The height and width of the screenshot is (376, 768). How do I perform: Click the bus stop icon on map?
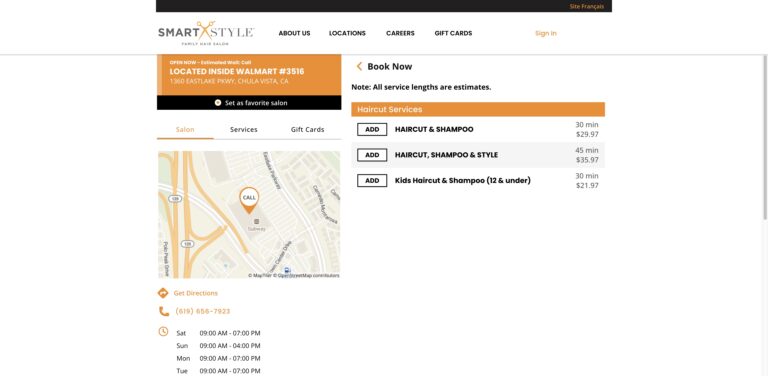pos(288,270)
